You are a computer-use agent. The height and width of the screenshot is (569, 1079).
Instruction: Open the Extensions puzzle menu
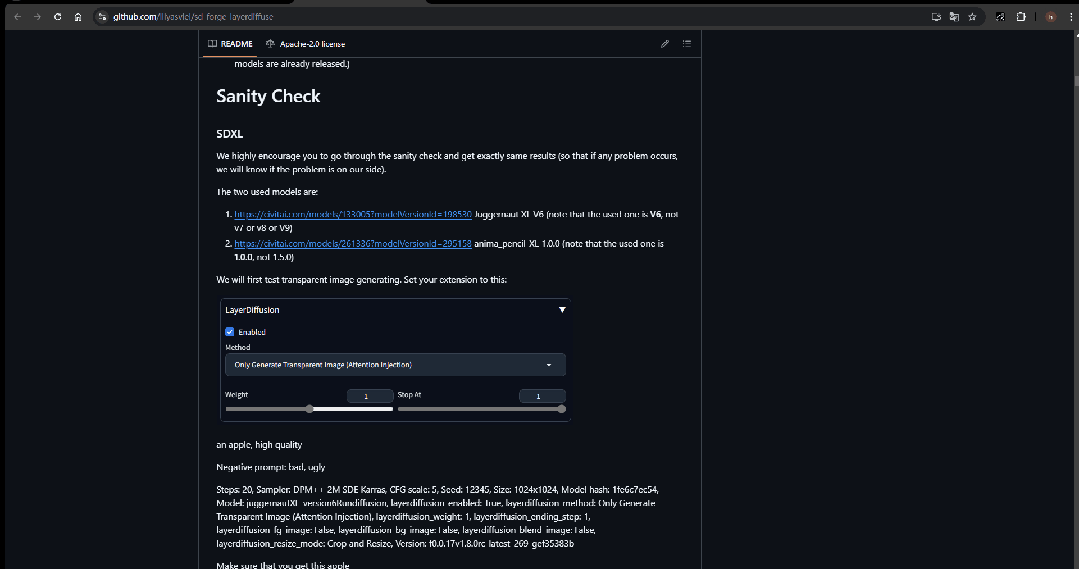coord(1021,17)
